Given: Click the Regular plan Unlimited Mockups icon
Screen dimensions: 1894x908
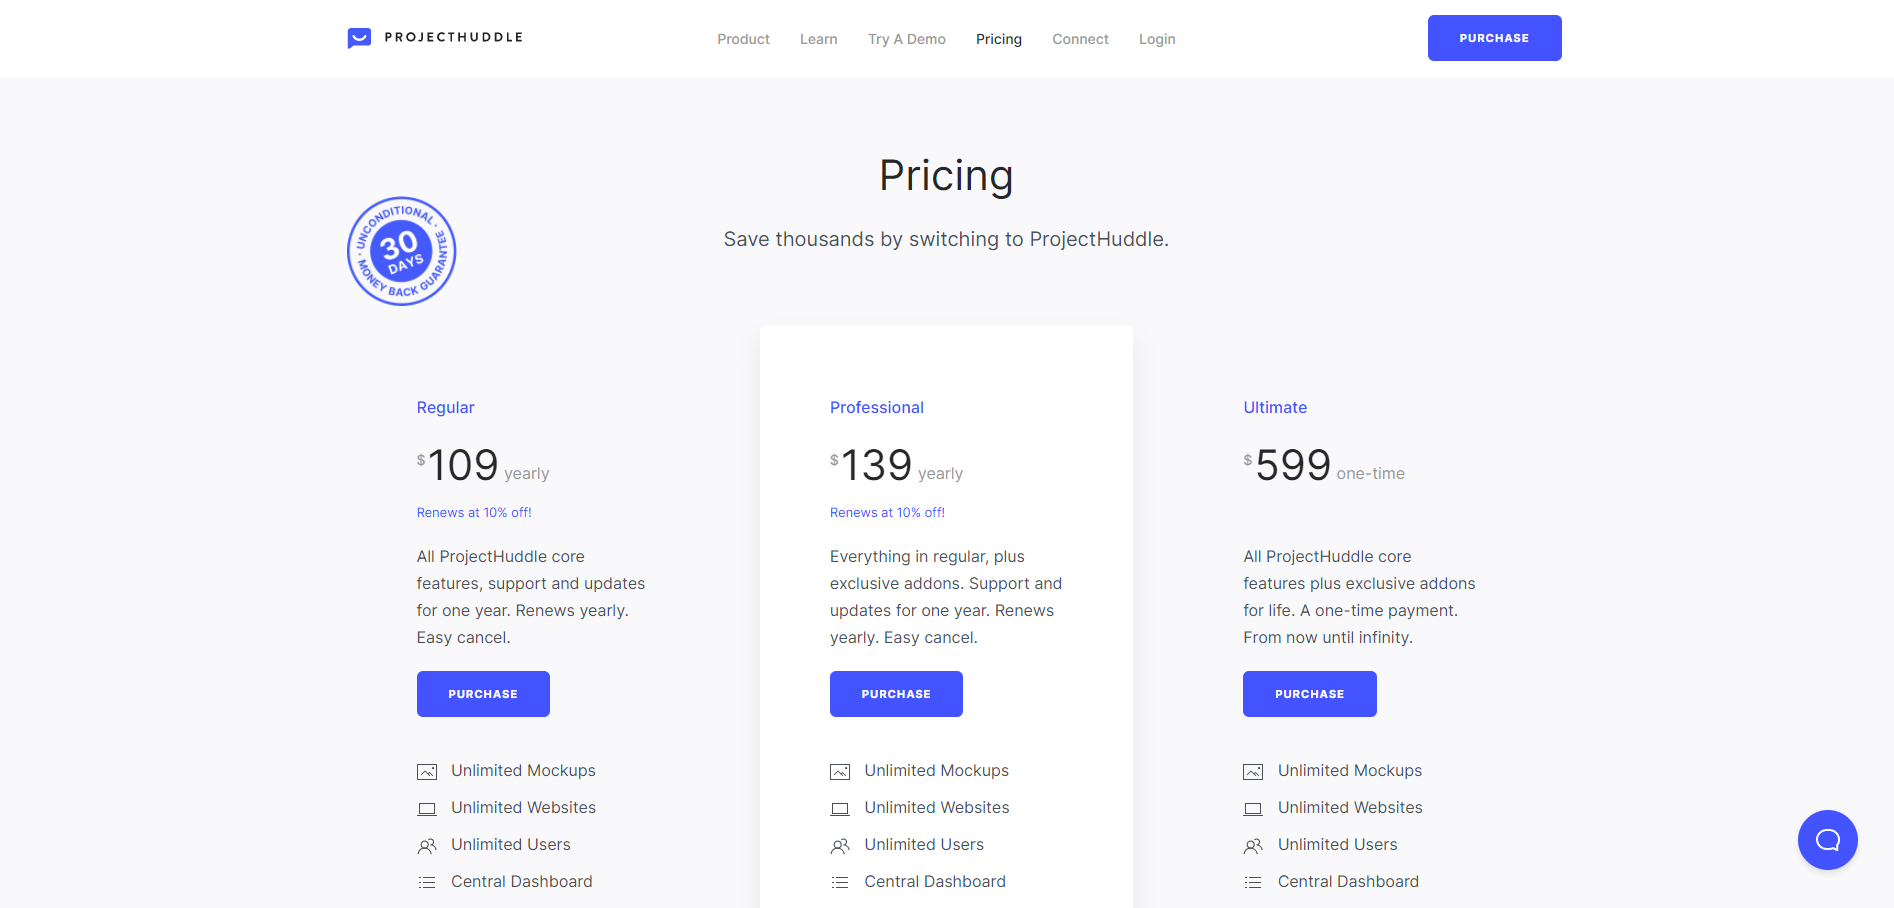Looking at the screenshot, I should 427,772.
